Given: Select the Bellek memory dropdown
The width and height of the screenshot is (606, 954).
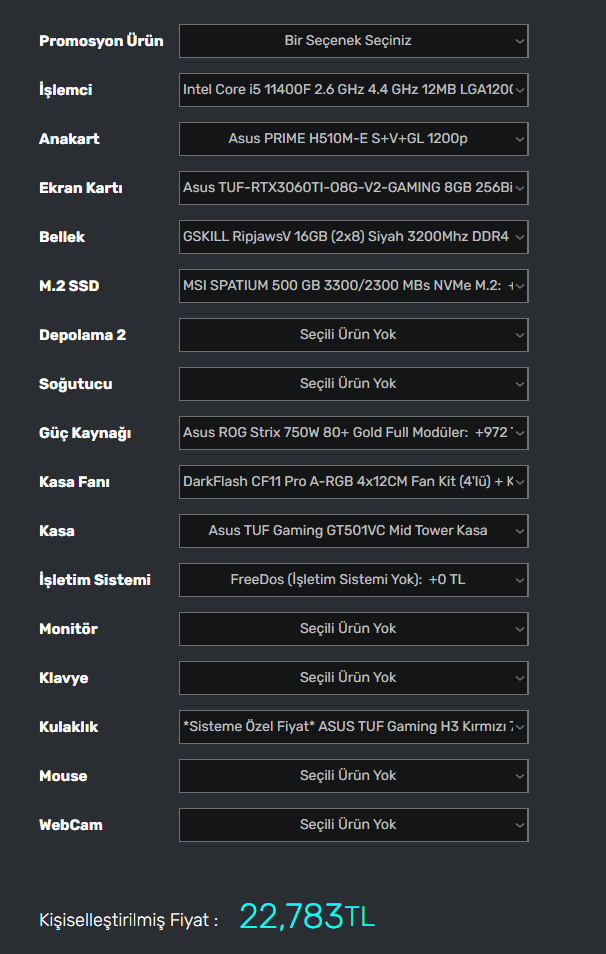Looking at the screenshot, I should tap(353, 237).
